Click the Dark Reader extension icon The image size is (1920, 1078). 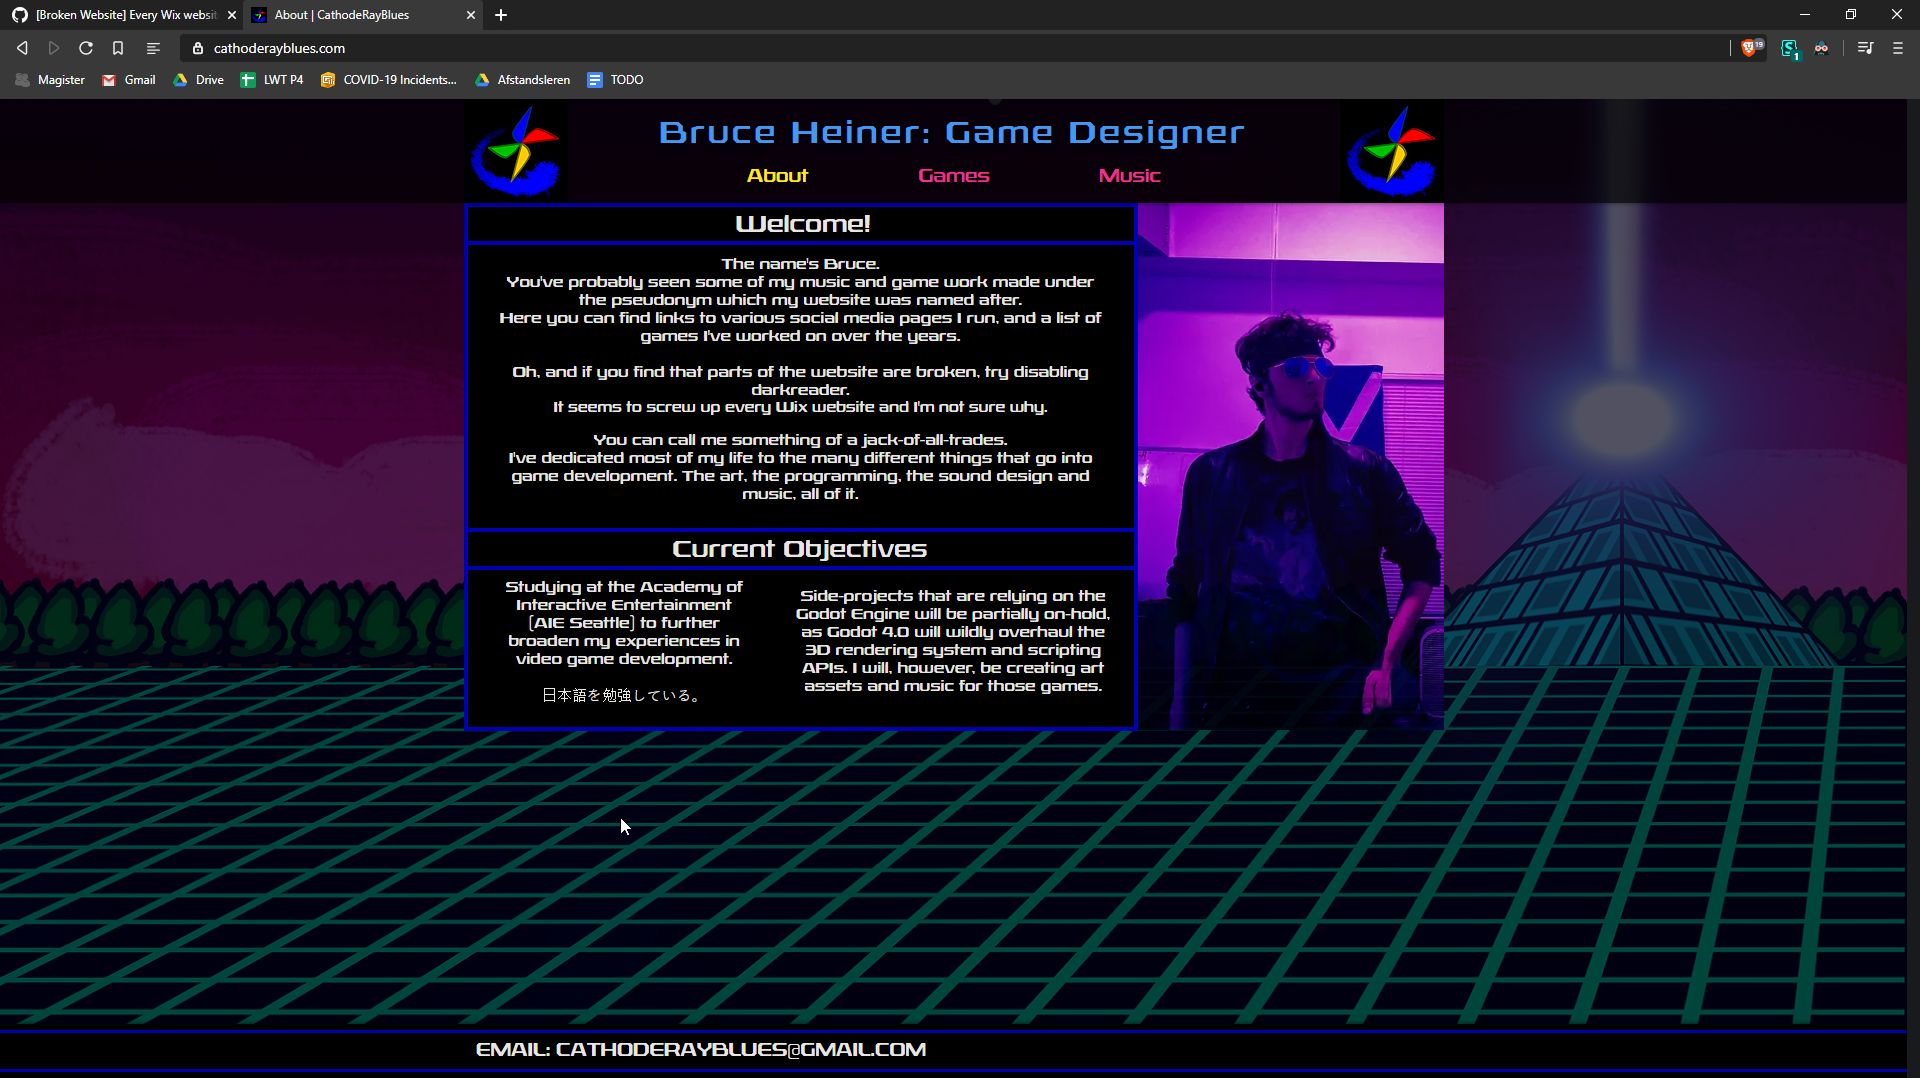coord(1823,47)
